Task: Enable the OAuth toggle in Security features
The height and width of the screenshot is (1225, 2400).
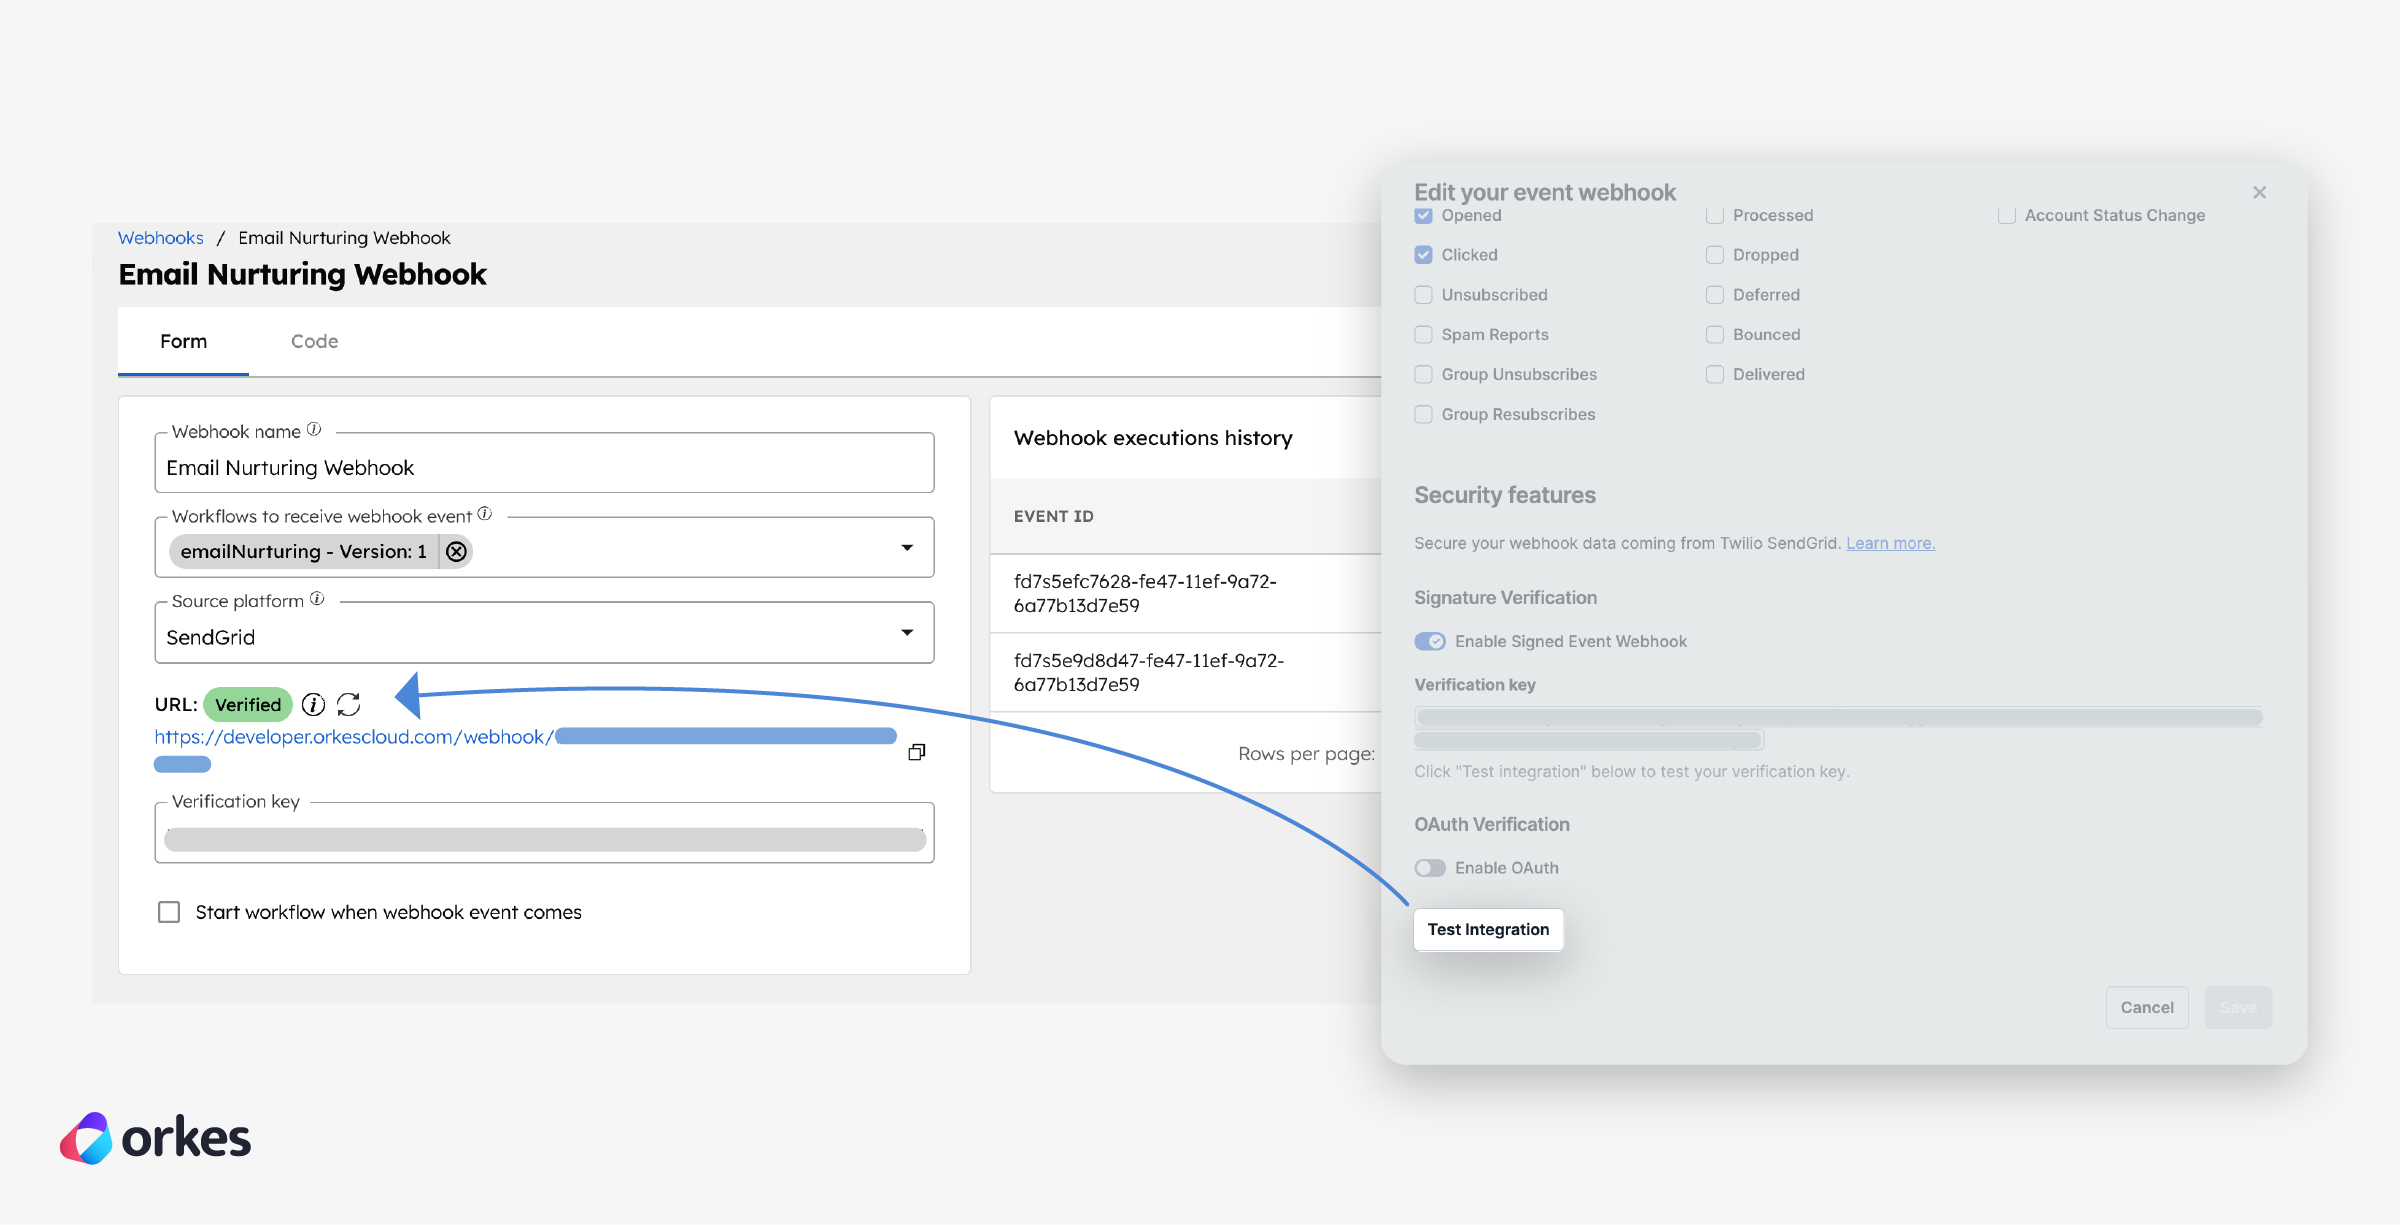Action: [1430, 867]
